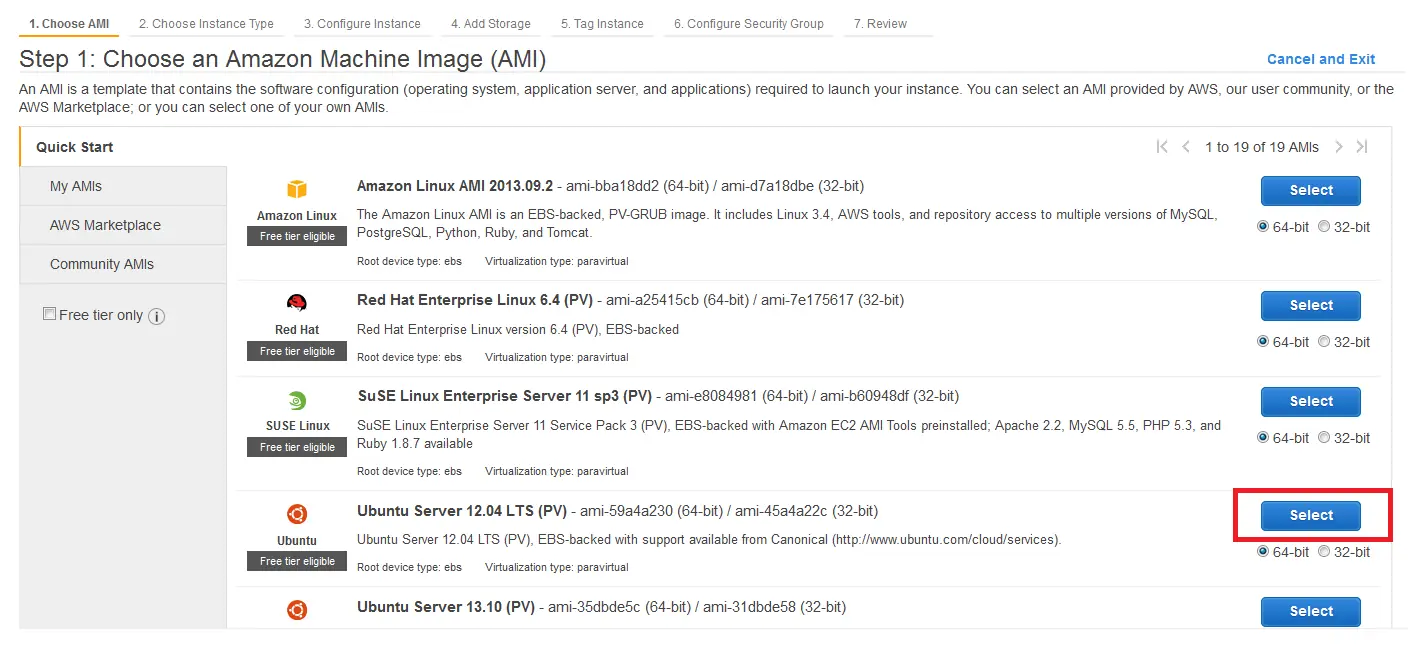Click the Red Hat logo icon

[297, 303]
